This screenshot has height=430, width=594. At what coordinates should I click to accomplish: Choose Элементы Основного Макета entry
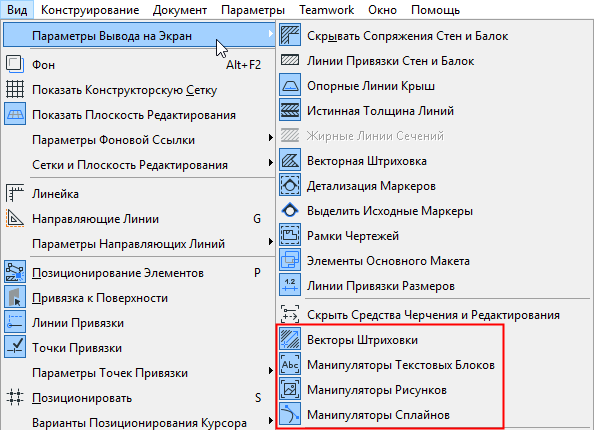click(x=434, y=261)
